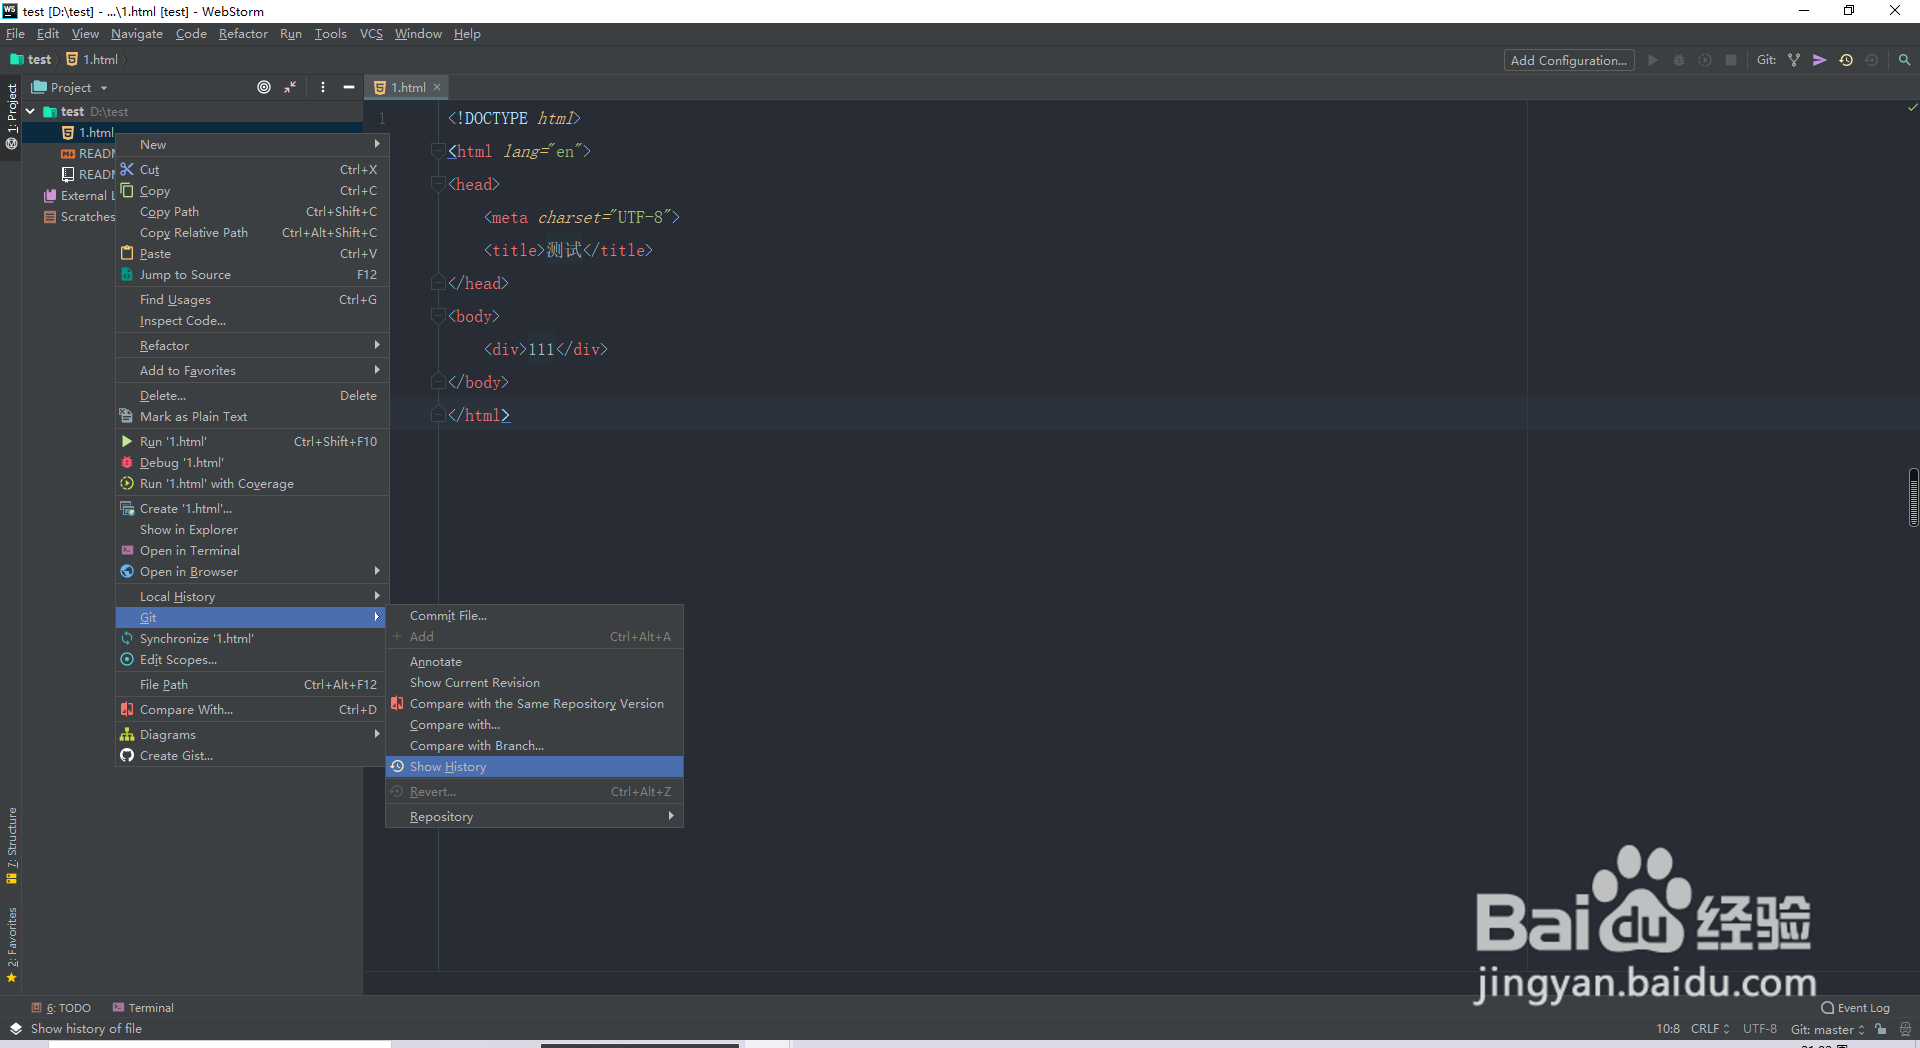Viewport: 1920px width, 1048px height.
Task: Collapse the test project tree node
Action: tap(31, 112)
